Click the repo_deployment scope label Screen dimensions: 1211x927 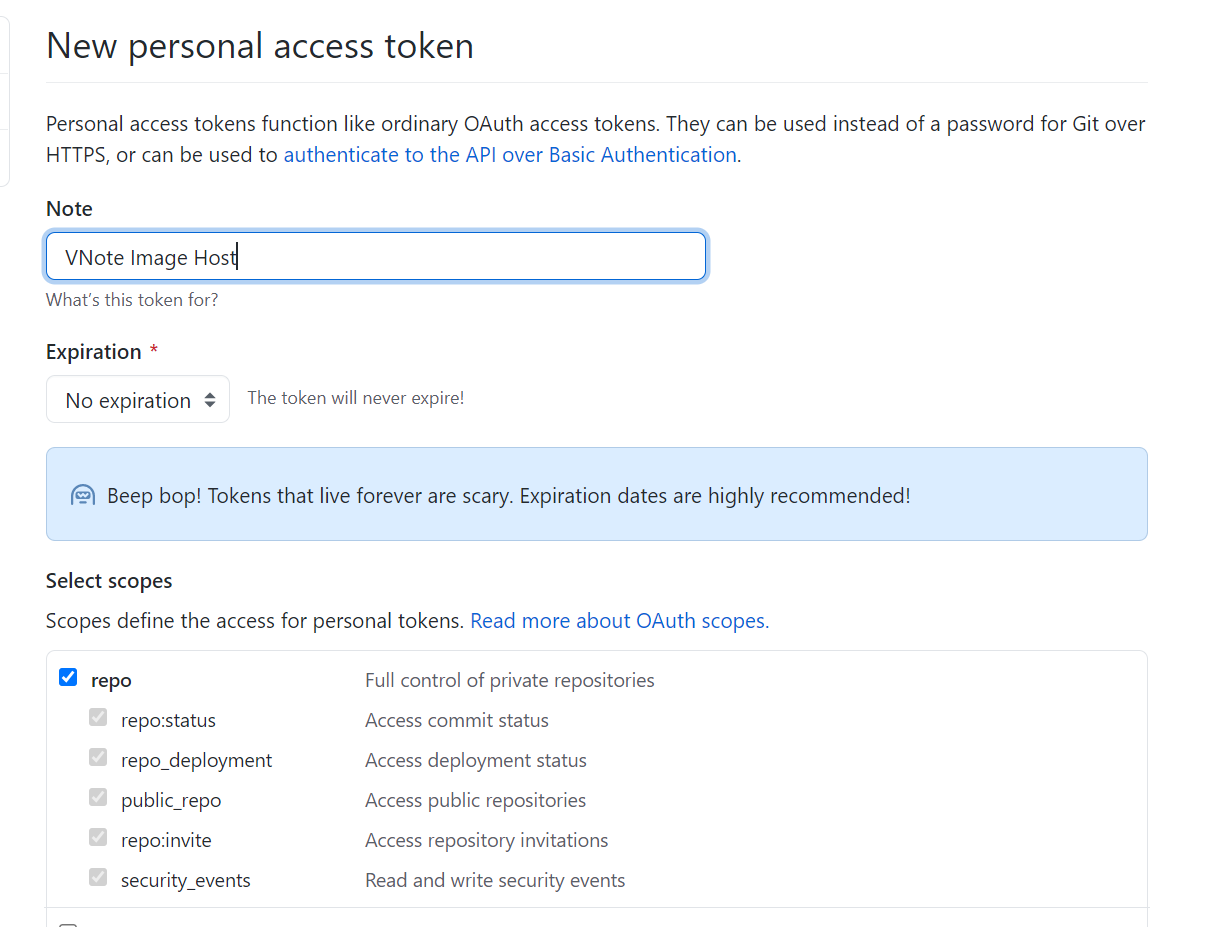[197, 760]
